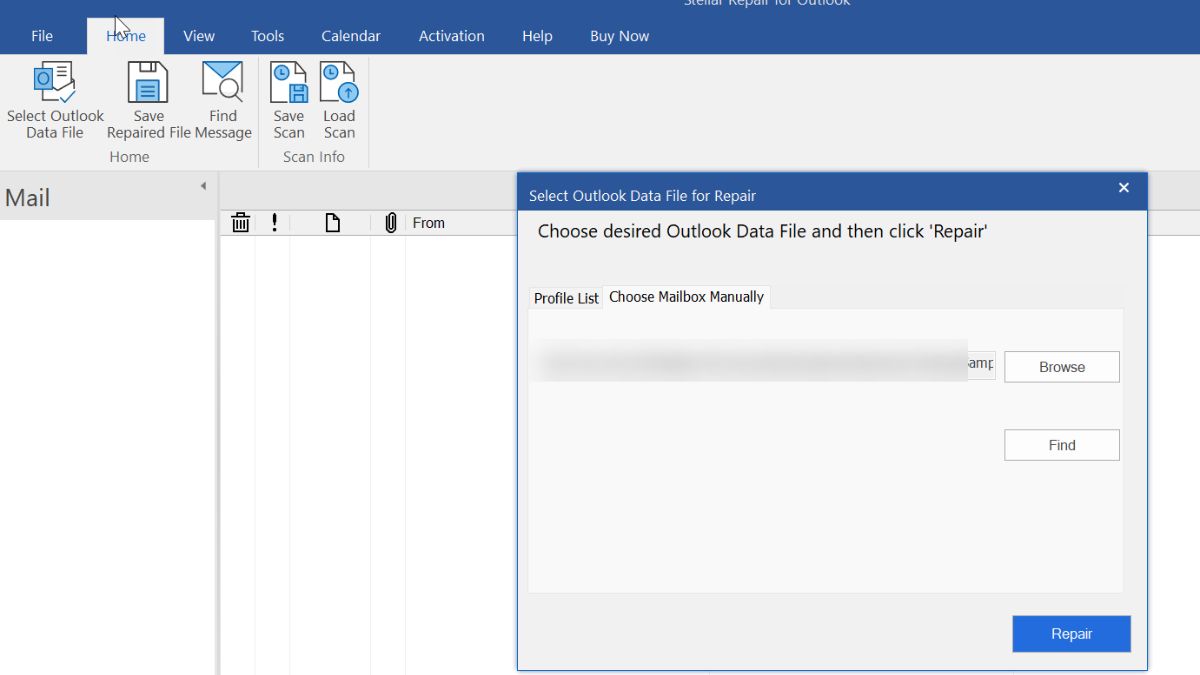Image resolution: width=1200 pixels, height=675 pixels.
Task: Click Save Scan in Scan Info group
Action: (289, 101)
